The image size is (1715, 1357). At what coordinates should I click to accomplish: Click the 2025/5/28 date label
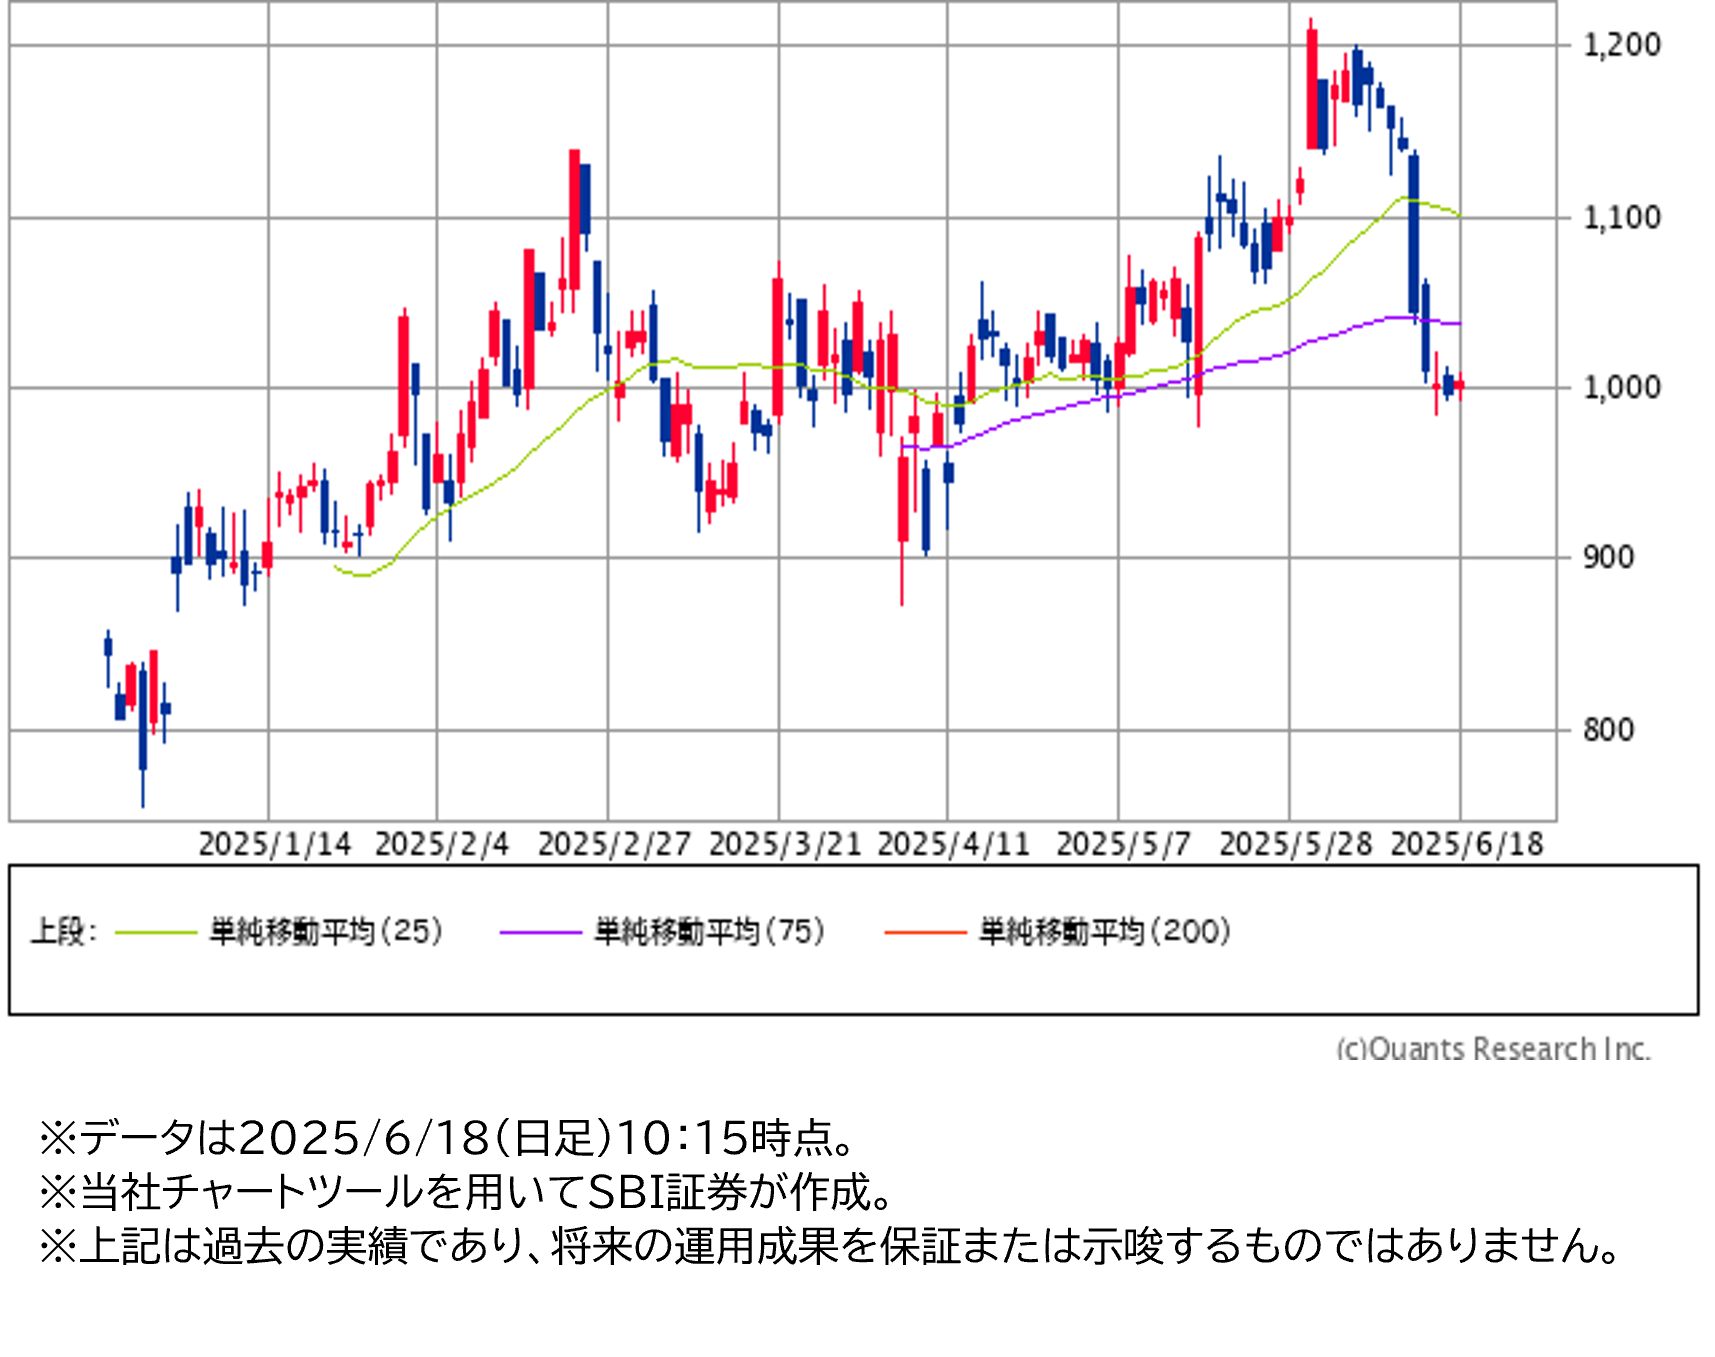click(1295, 845)
